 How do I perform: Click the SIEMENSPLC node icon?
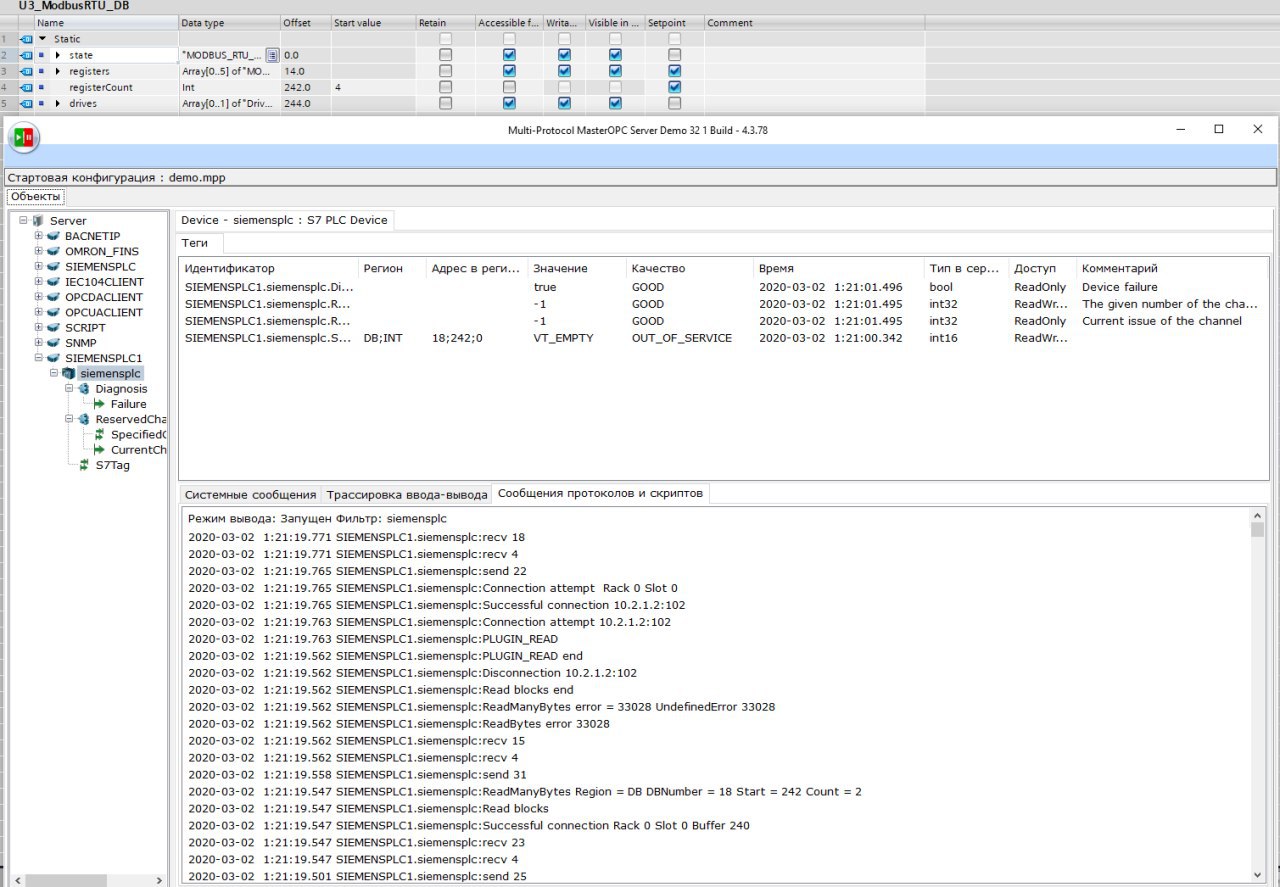pyautogui.click(x=53, y=267)
